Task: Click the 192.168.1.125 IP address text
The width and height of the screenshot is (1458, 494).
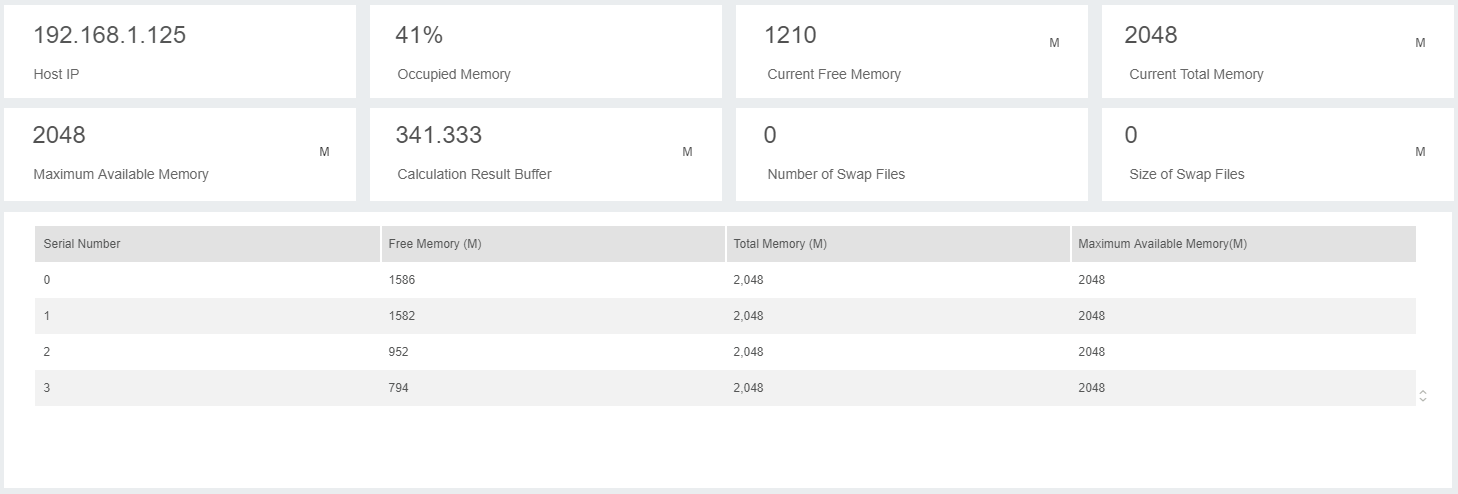Action: [110, 35]
